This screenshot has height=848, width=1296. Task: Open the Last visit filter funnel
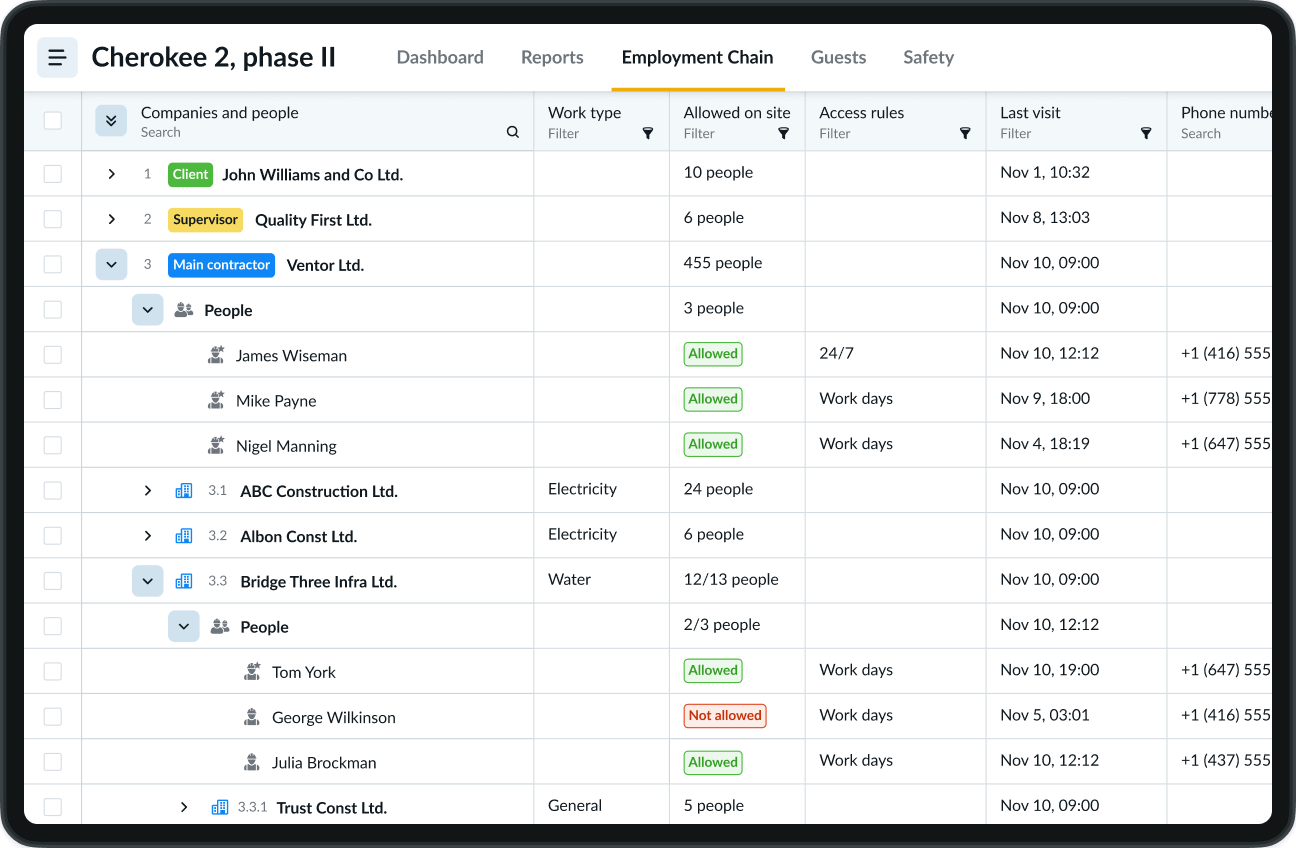(1146, 133)
